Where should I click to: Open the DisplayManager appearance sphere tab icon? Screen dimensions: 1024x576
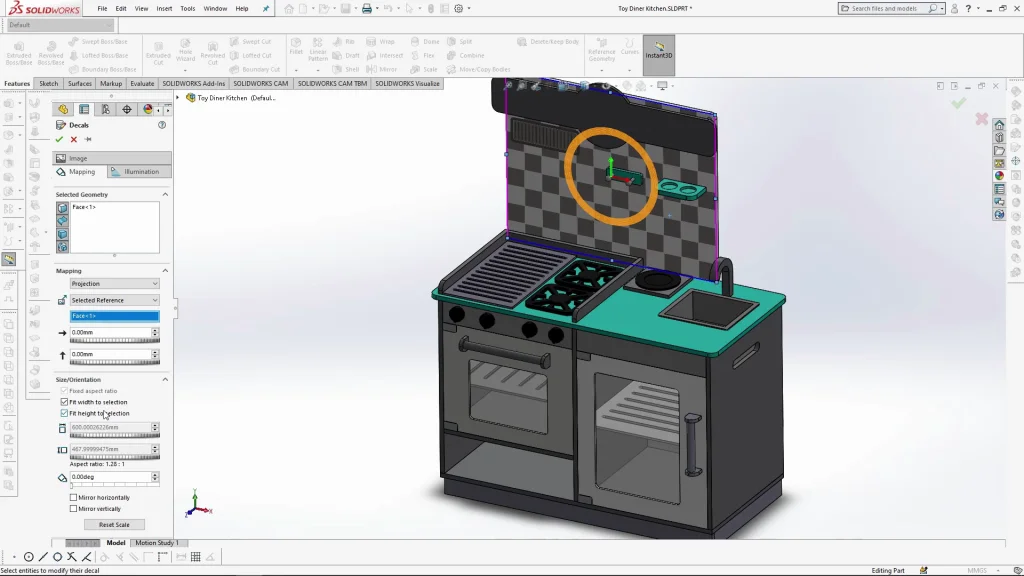click(148, 109)
